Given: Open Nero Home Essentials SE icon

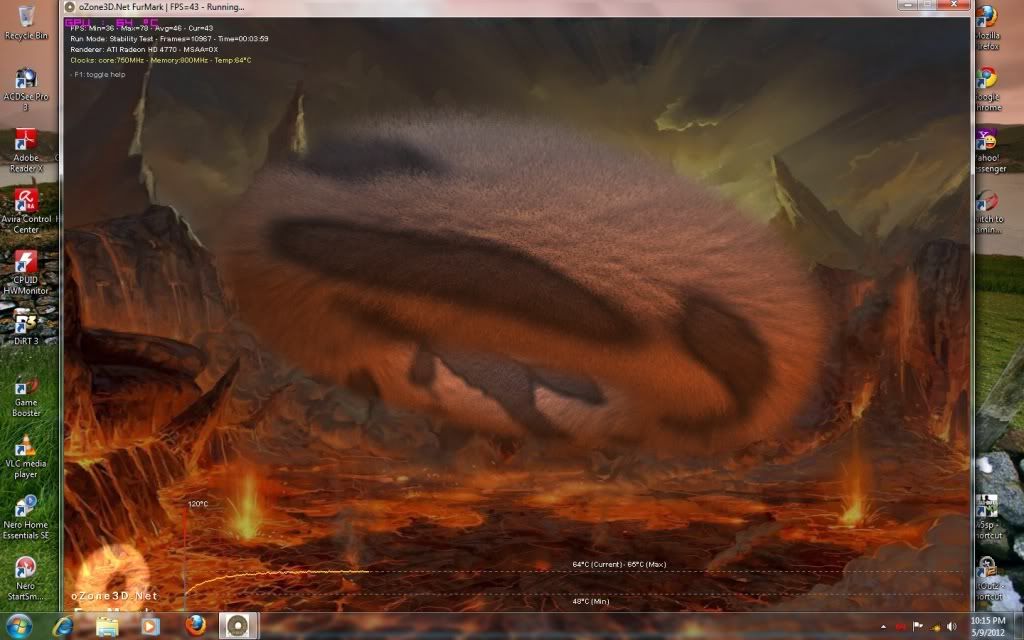Looking at the screenshot, I should point(26,518).
